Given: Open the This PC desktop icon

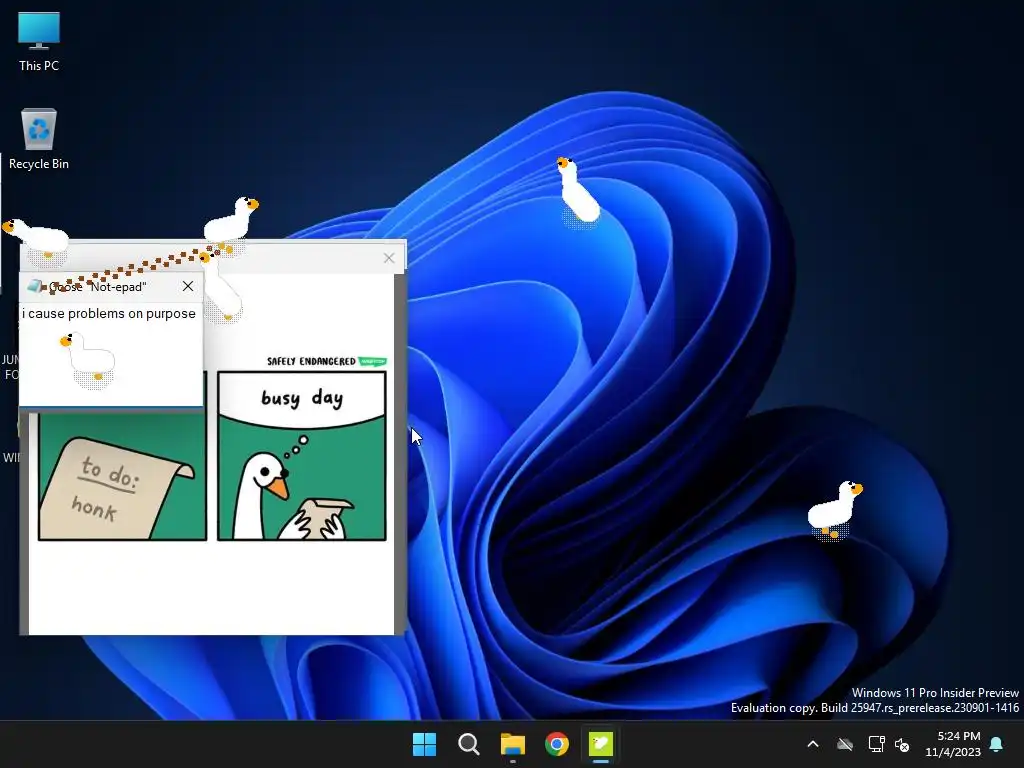Looking at the screenshot, I should pos(39,42).
